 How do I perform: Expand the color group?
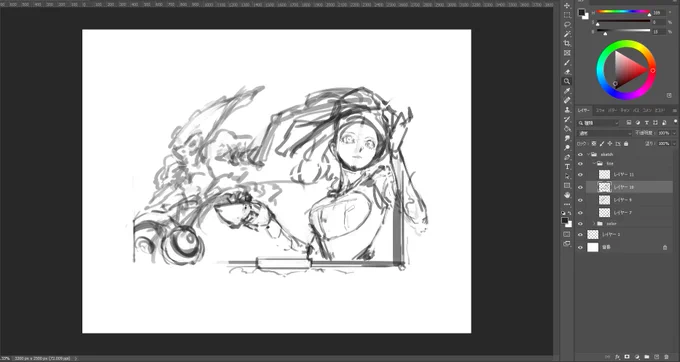tap(594, 224)
